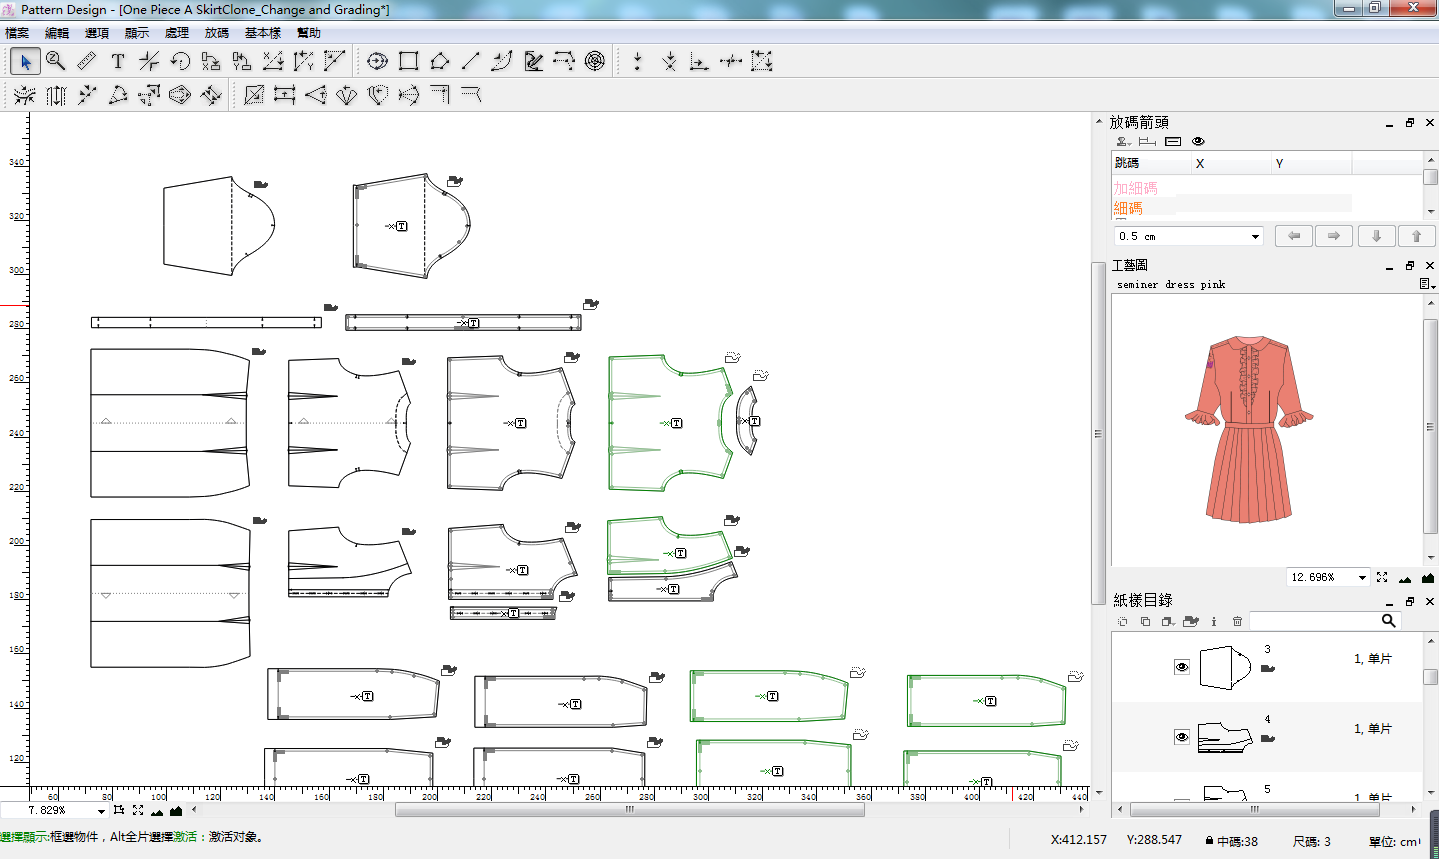Toggle visibility eye for pattern piece 3
This screenshot has width=1440, height=859.
coord(1182,667)
